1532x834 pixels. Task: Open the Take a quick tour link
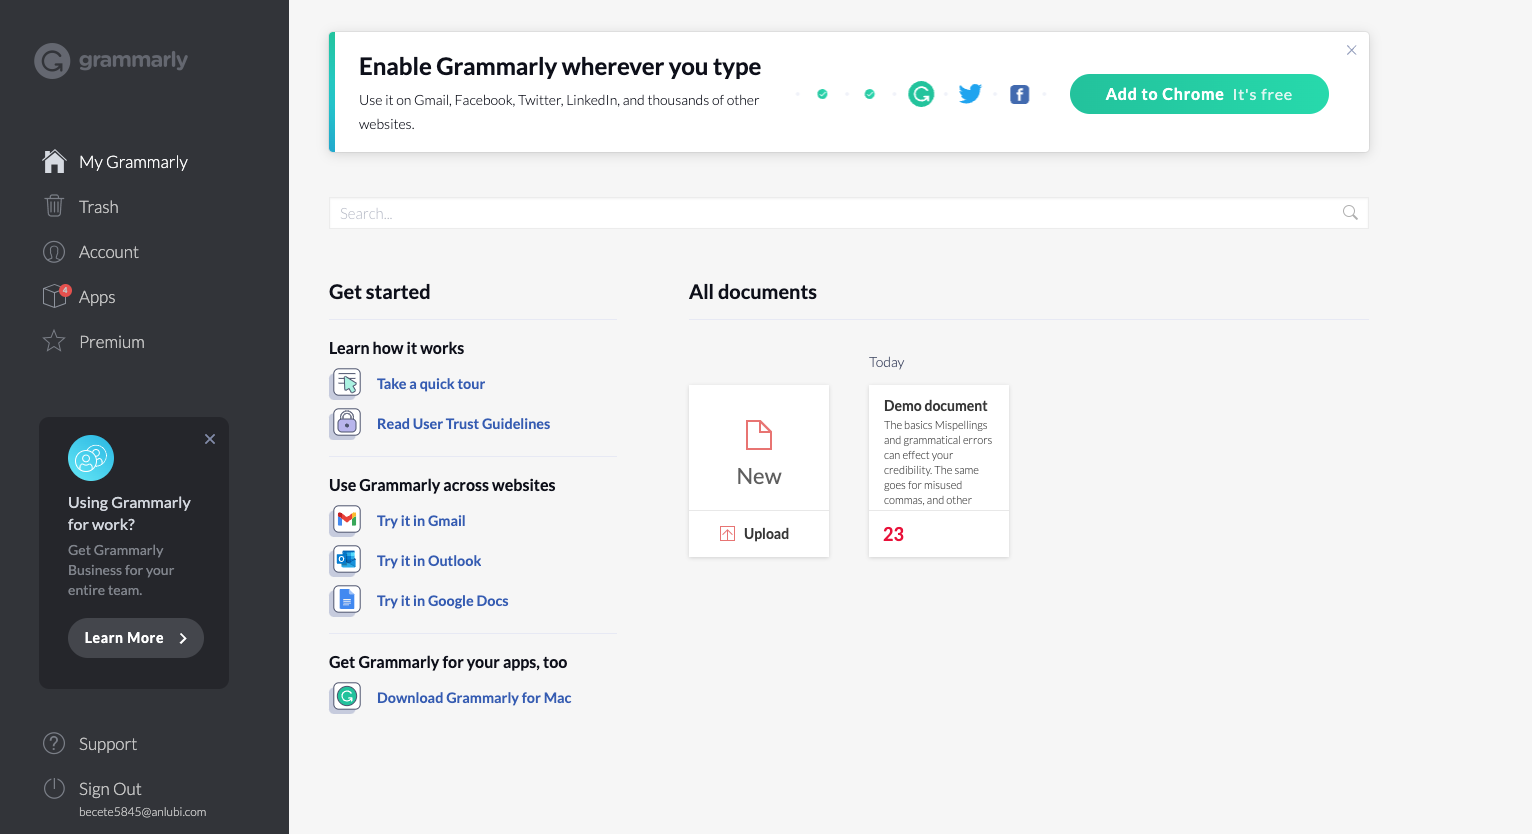[430, 383]
